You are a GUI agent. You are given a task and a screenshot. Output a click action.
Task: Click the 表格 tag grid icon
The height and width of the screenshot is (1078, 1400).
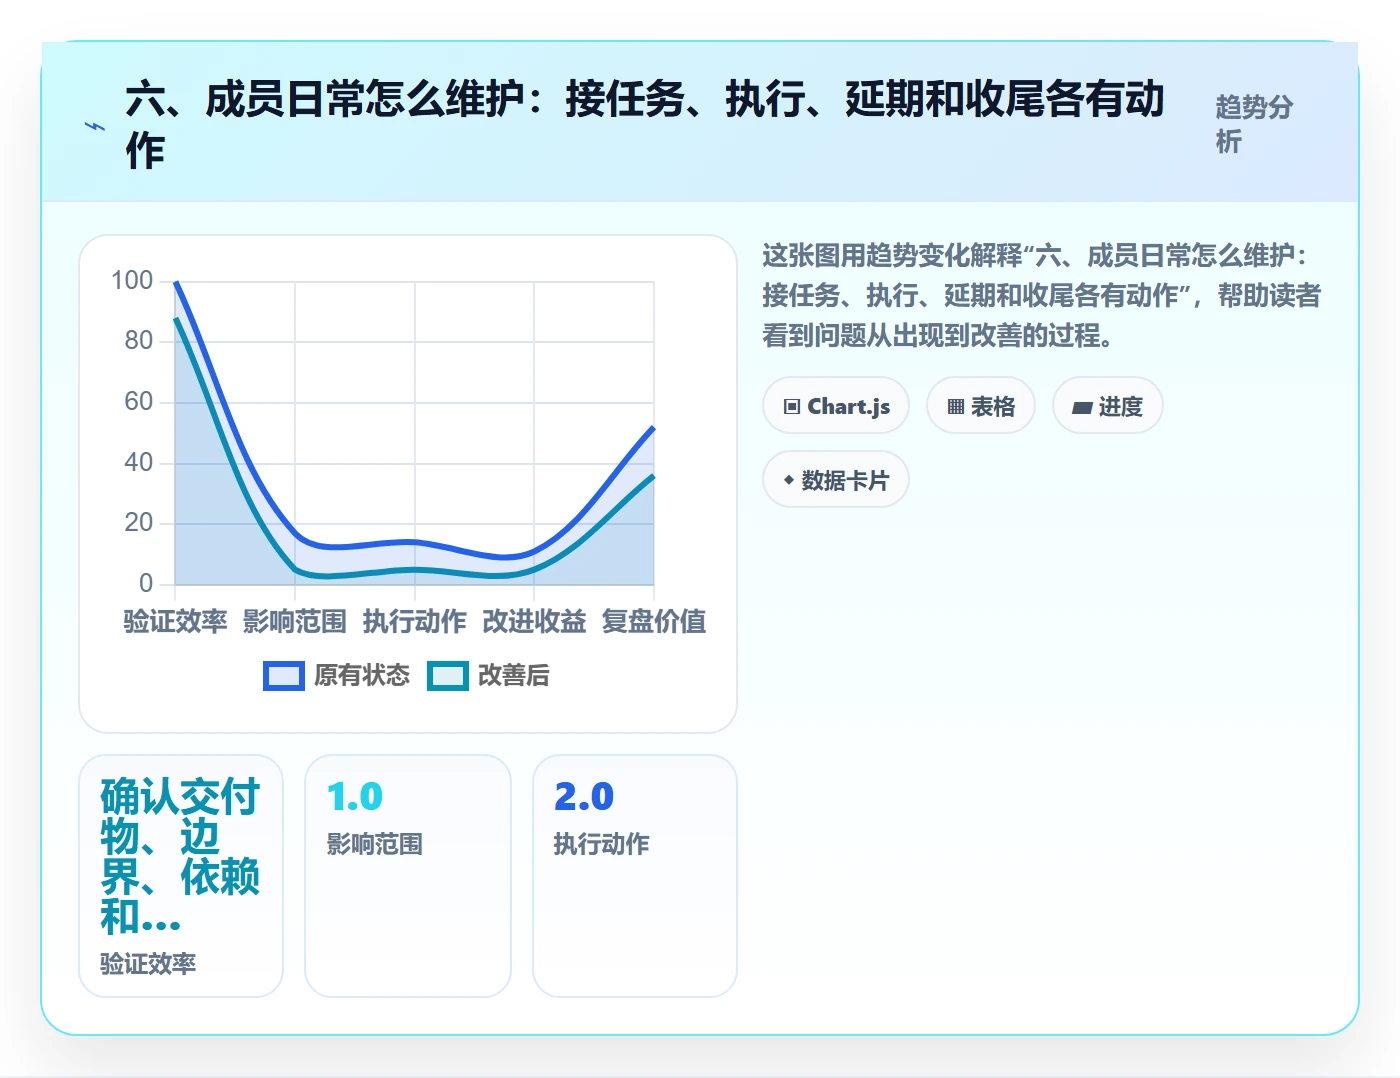(956, 406)
